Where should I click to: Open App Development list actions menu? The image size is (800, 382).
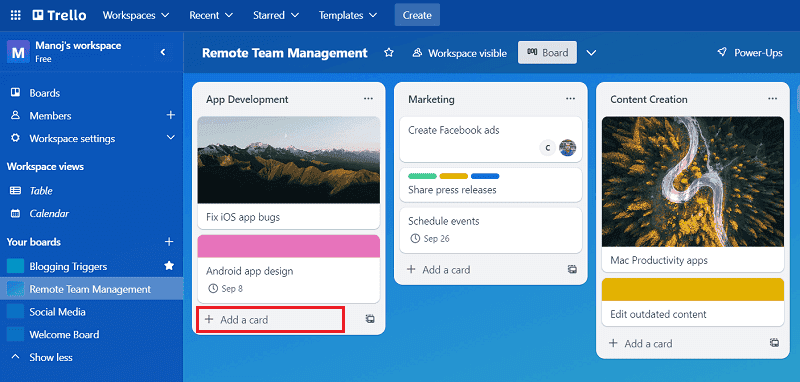click(368, 99)
